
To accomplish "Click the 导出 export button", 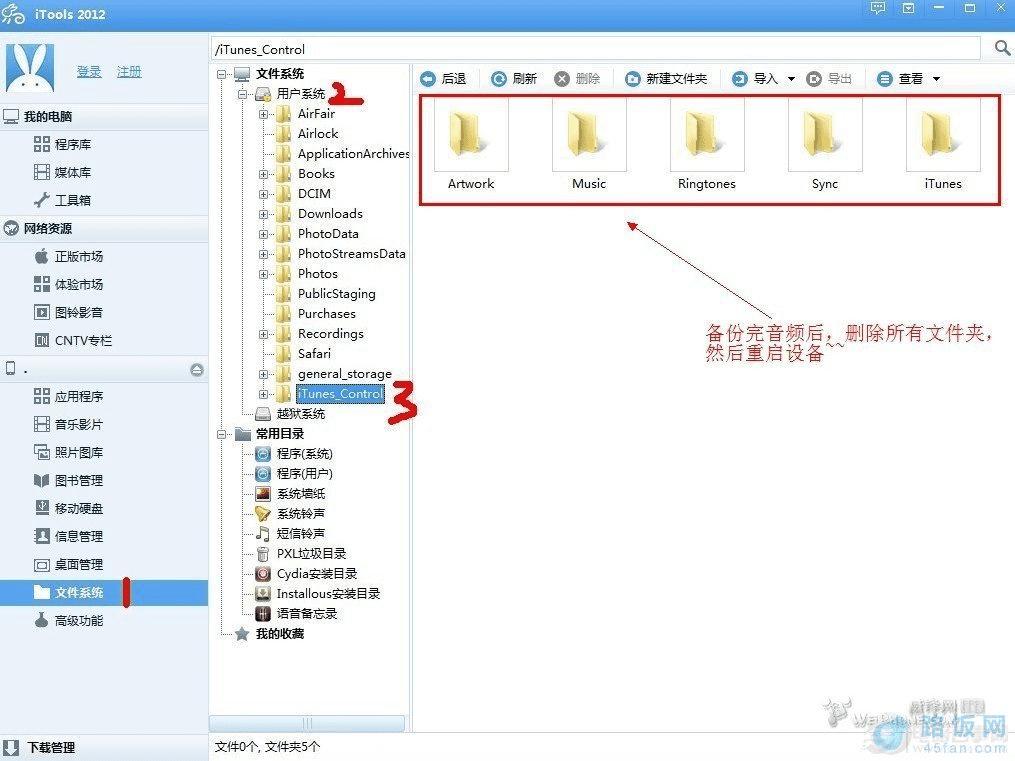I will [x=829, y=78].
